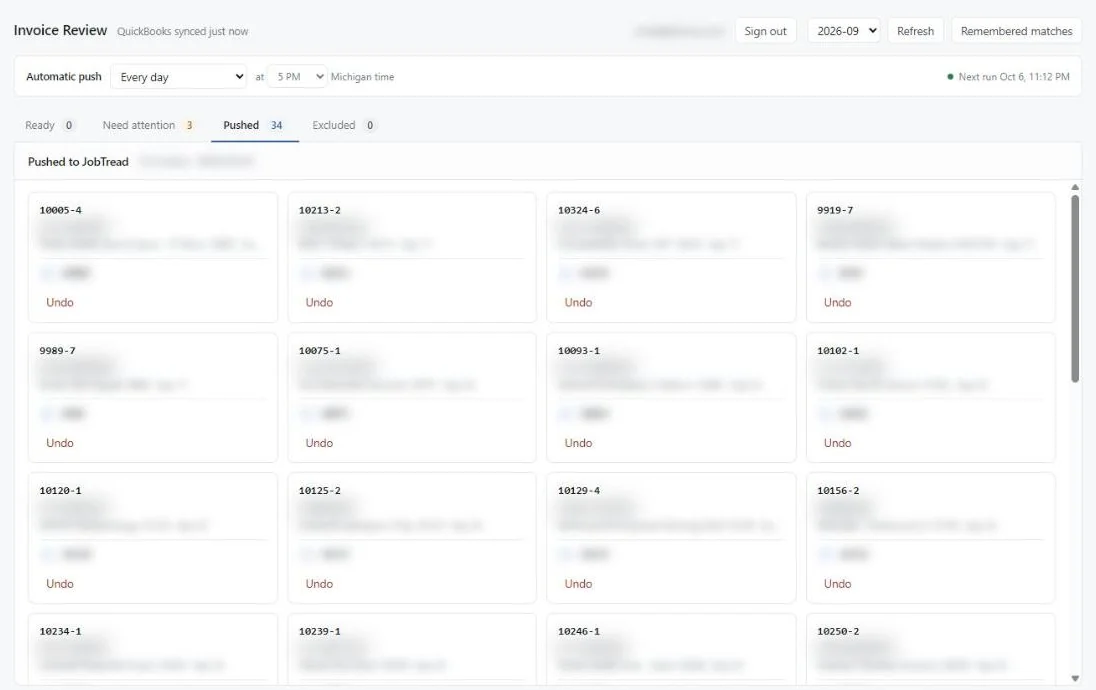
Task: Undo pushed invoice 10156-2
Action: click(x=837, y=583)
